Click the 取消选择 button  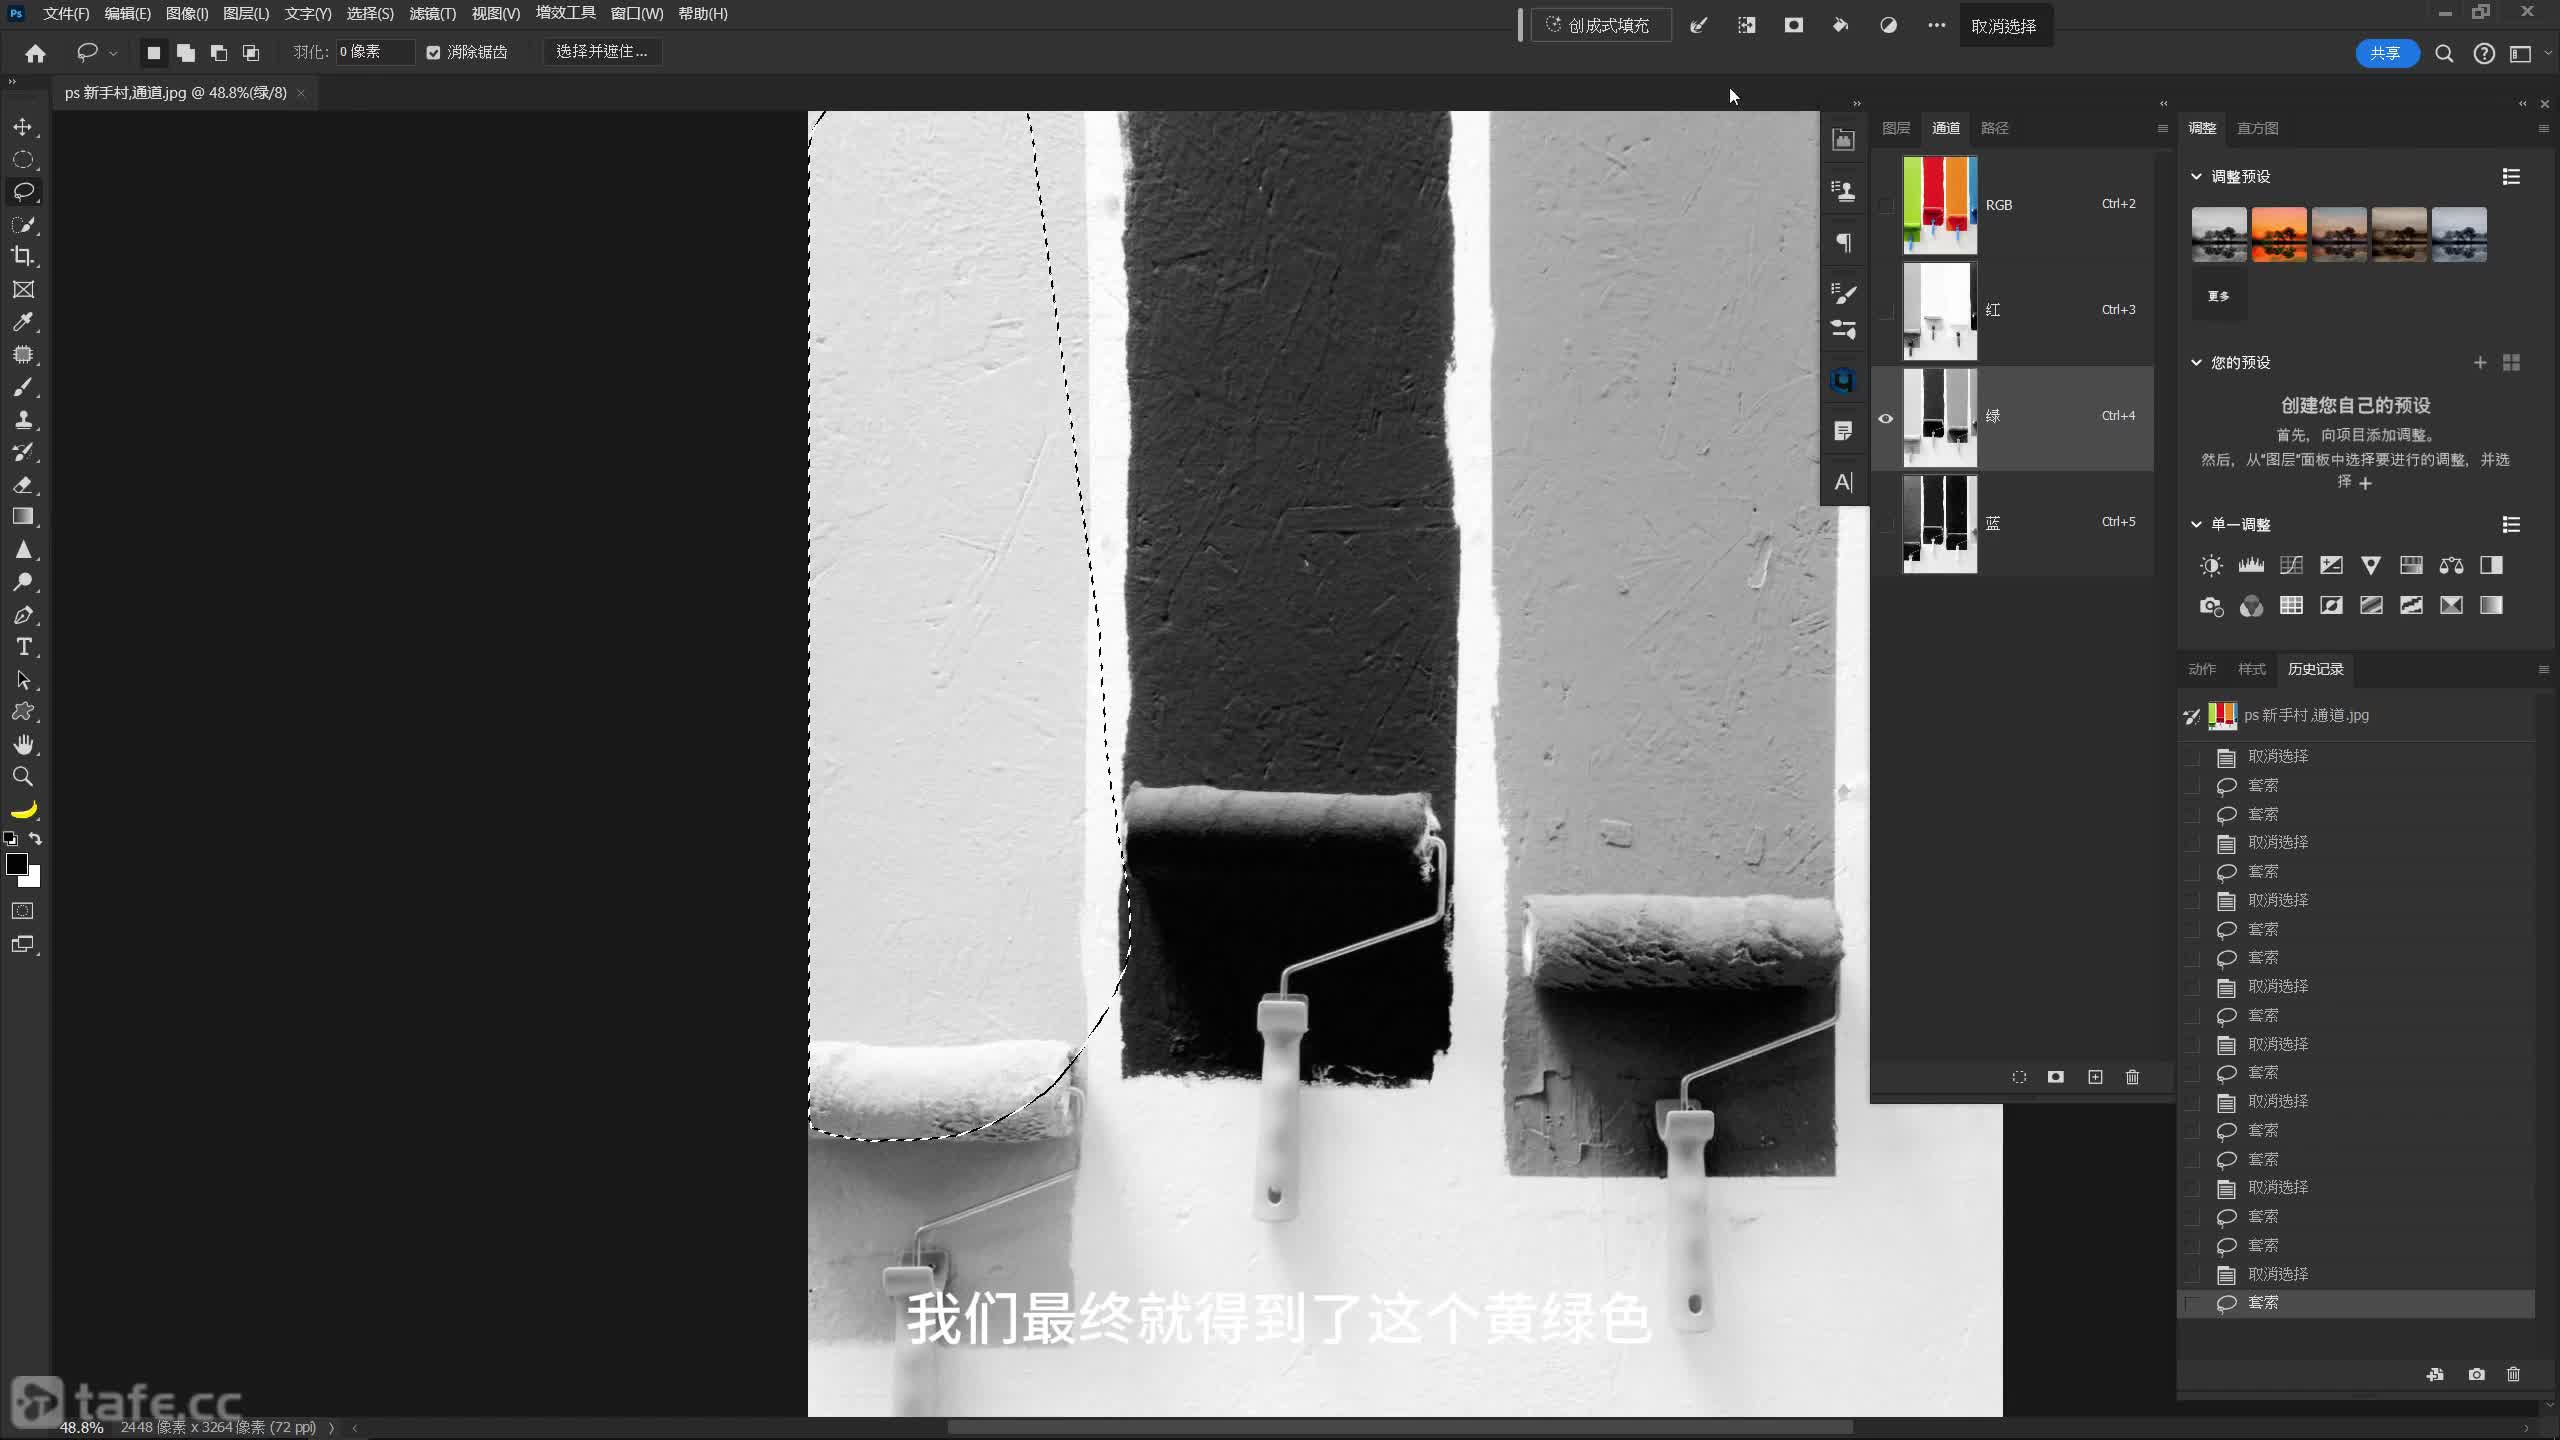pyautogui.click(x=2003, y=26)
